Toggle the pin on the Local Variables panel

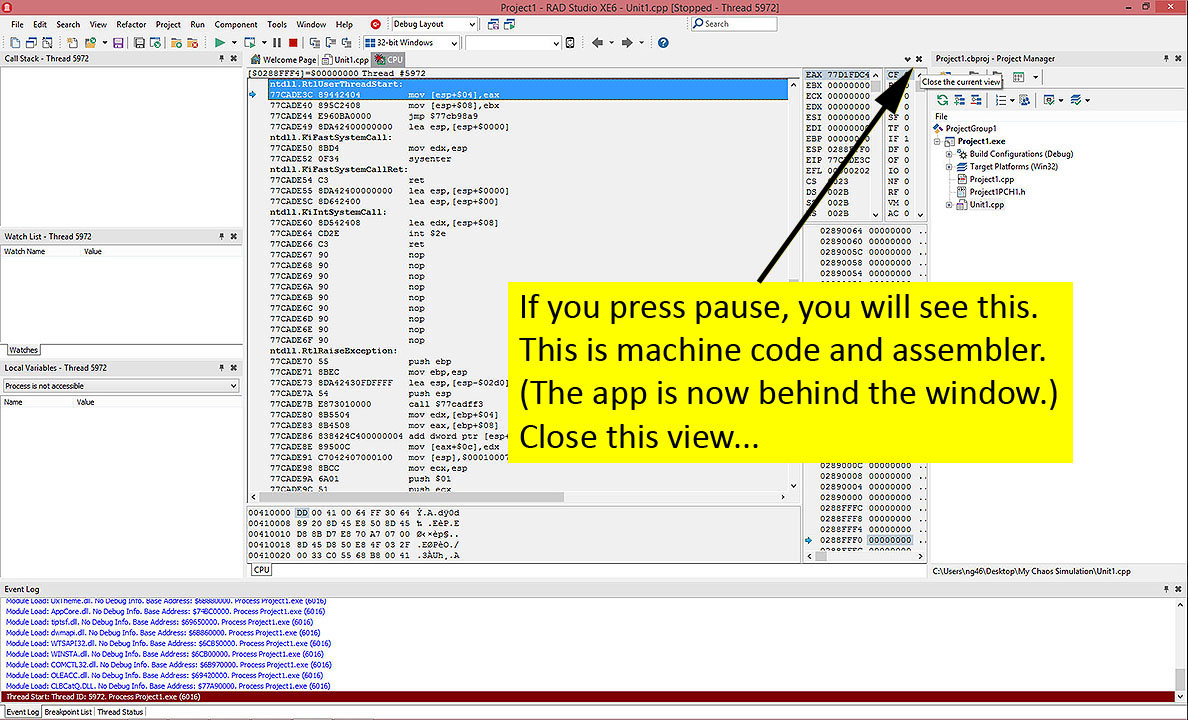pos(221,368)
